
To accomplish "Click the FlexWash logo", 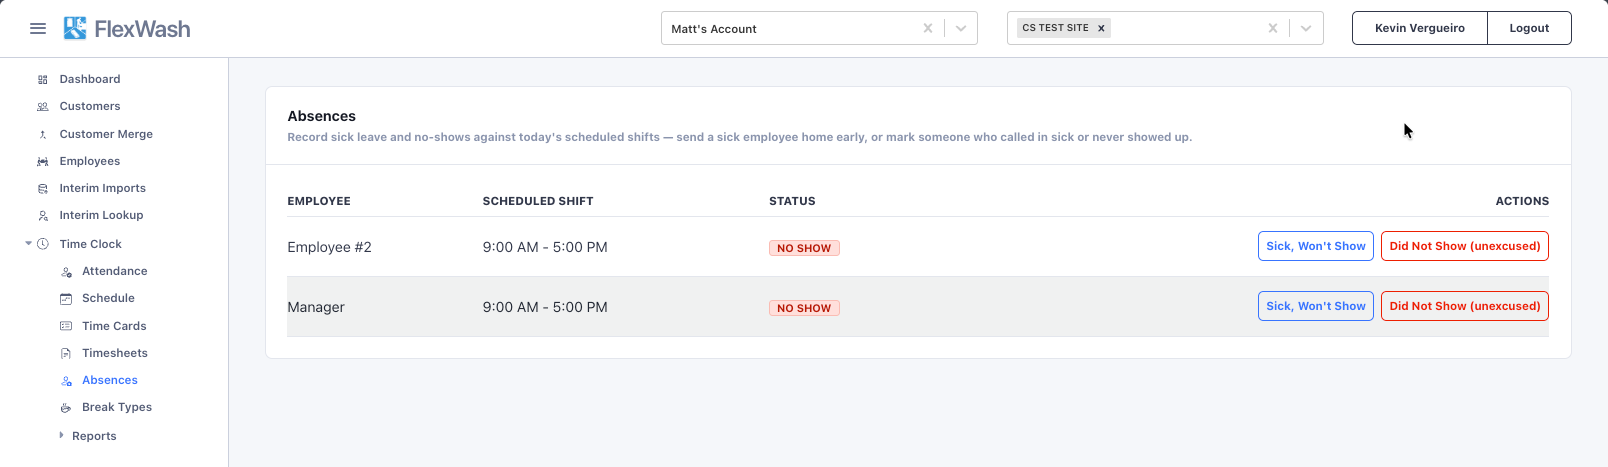I will coord(127,29).
